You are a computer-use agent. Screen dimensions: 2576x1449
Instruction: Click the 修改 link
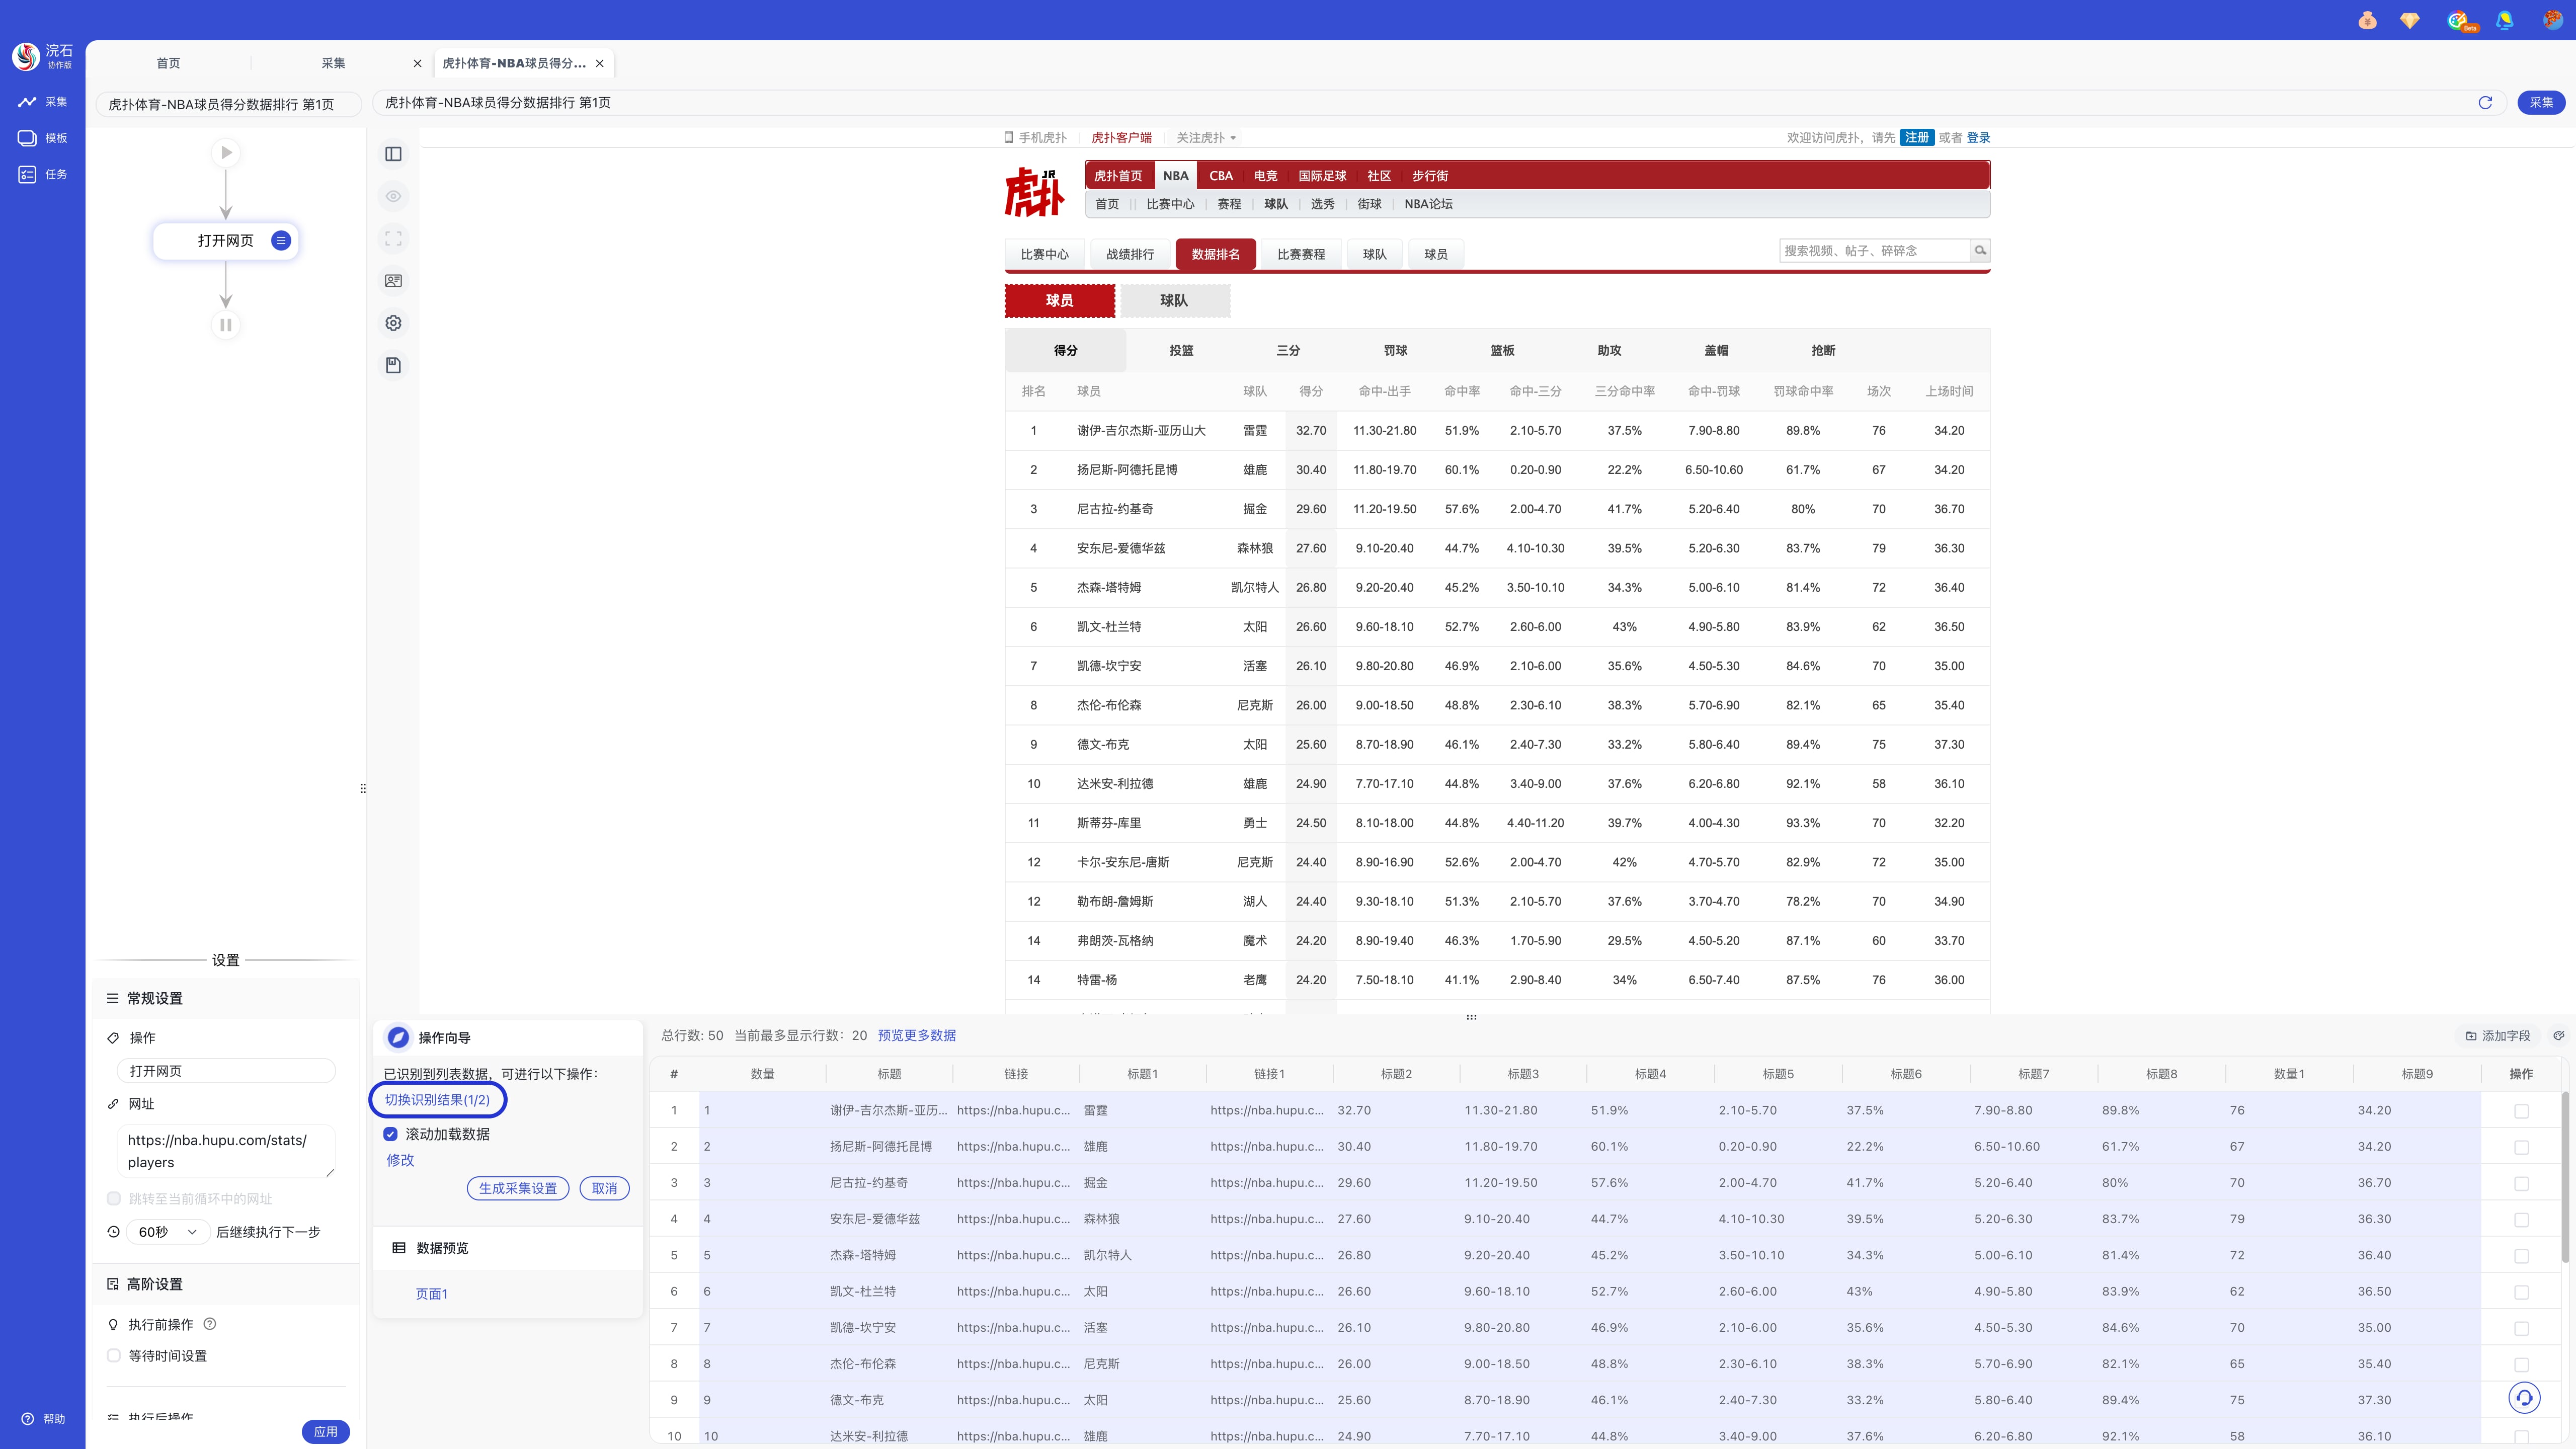point(400,1160)
